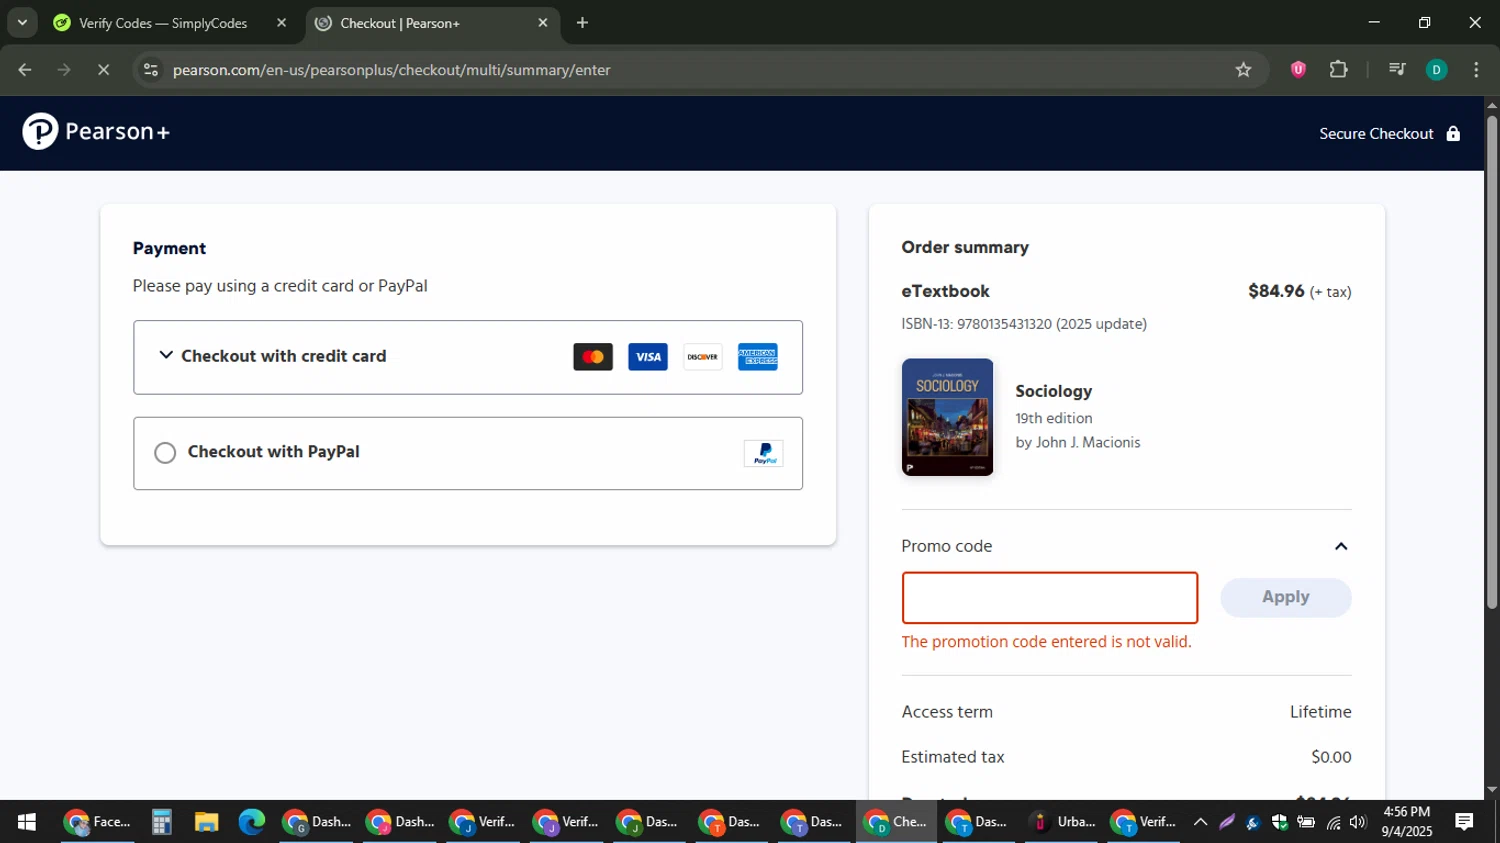Viewport: 1500px width, 843px height.
Task: Click the Sociology book title
Action: point(1053,391)
